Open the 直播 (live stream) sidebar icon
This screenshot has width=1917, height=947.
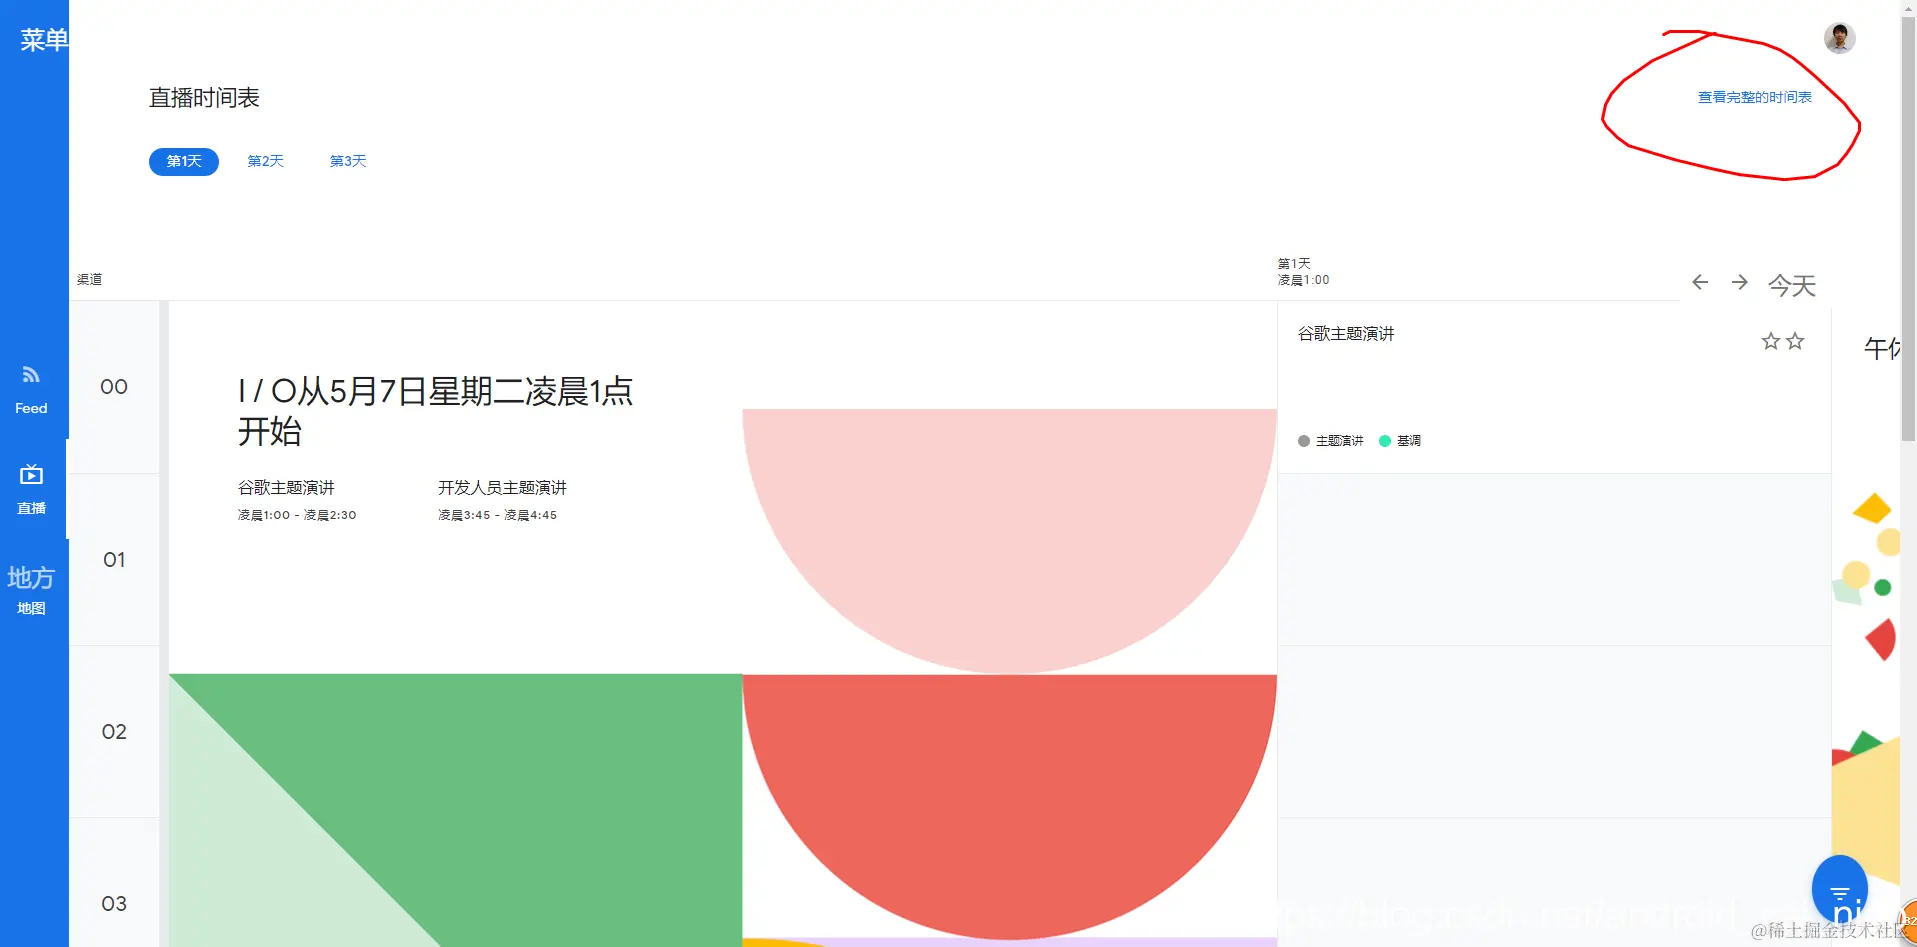31,490
